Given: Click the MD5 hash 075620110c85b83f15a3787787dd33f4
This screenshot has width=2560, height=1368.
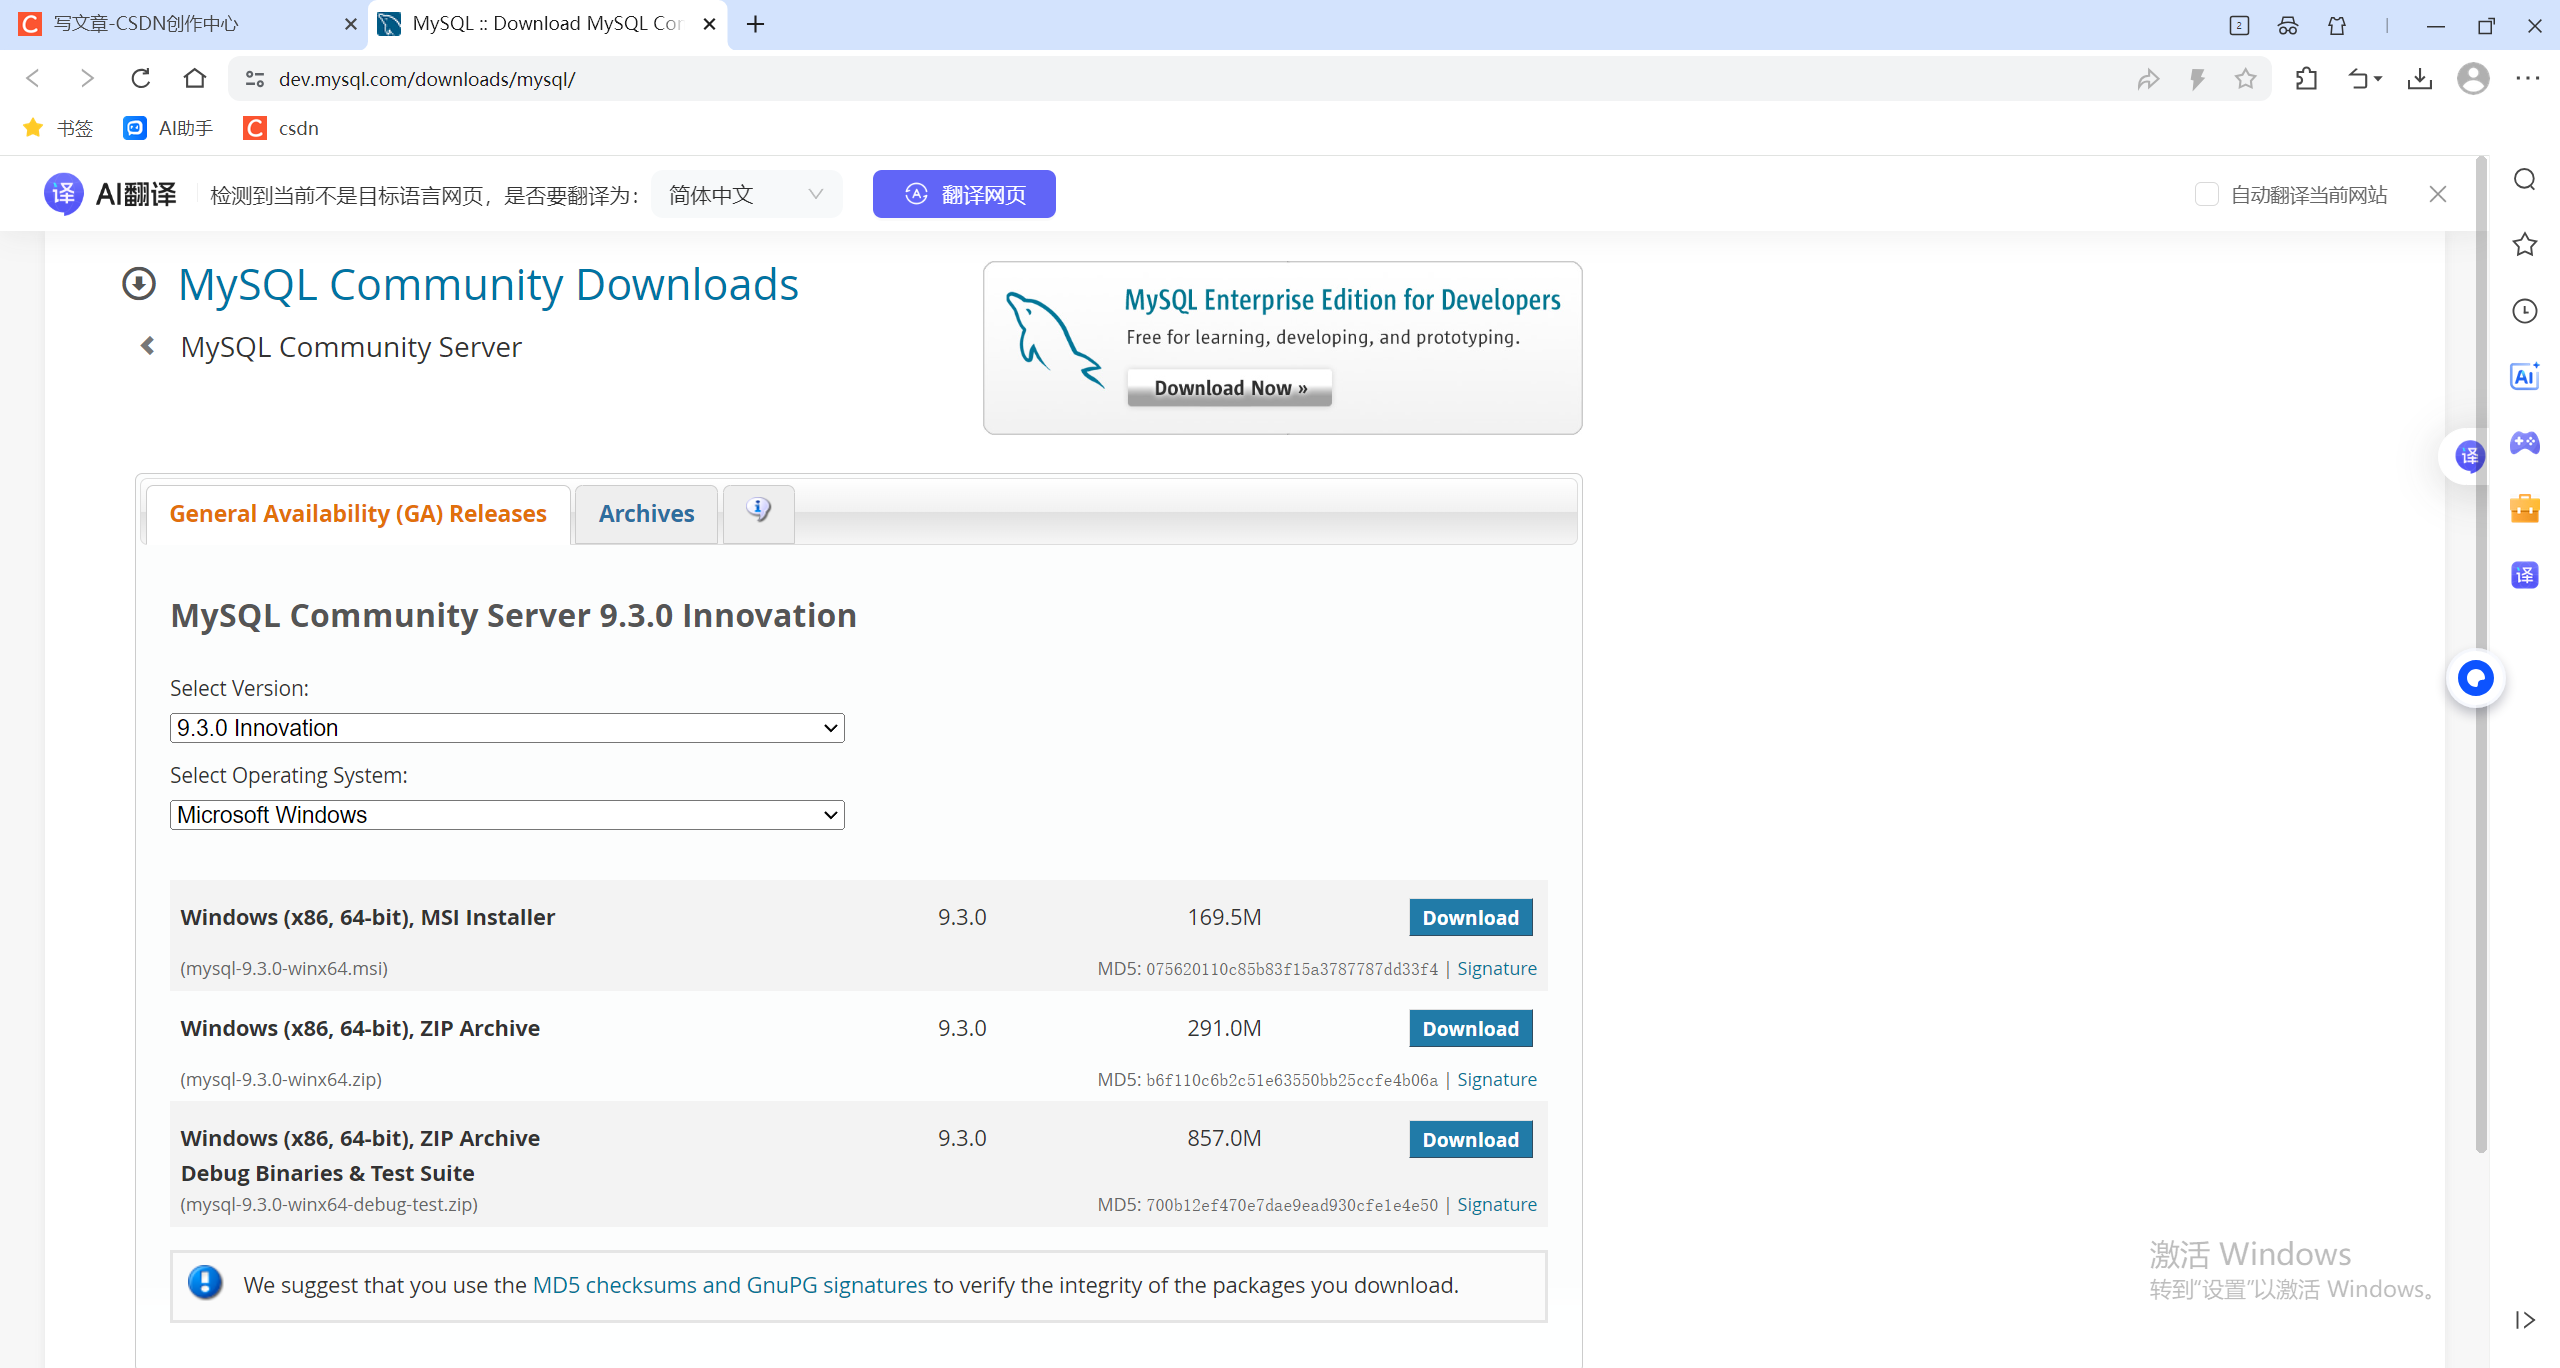Looking at the screenshot, I should pyautogui.click(x=1291, y=969).
